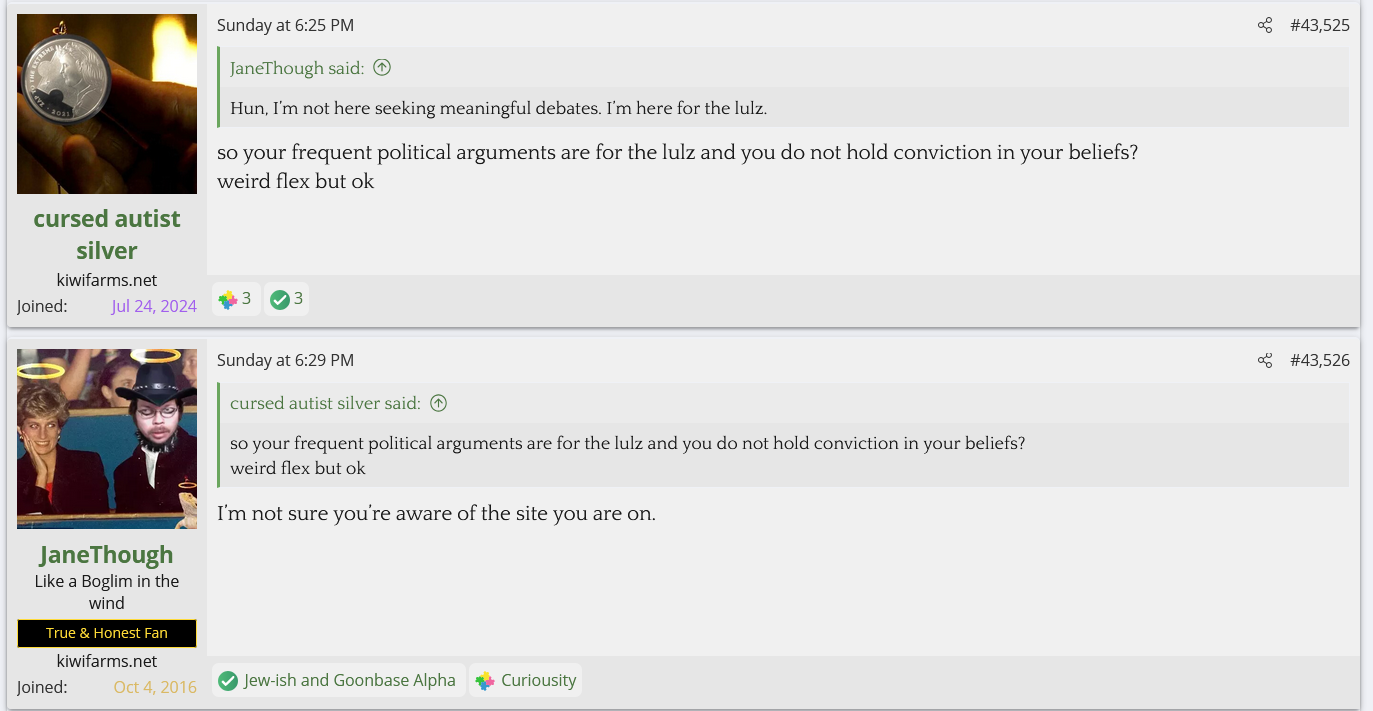Jump to cursed autist silver's quoted post arrow
Viewport: 1373px width, 711px height.
click(438, 403)
